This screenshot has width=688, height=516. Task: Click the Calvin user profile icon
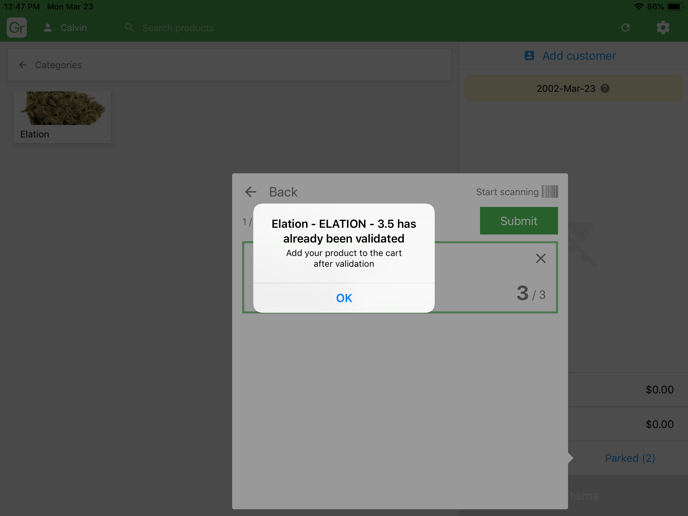47,28
